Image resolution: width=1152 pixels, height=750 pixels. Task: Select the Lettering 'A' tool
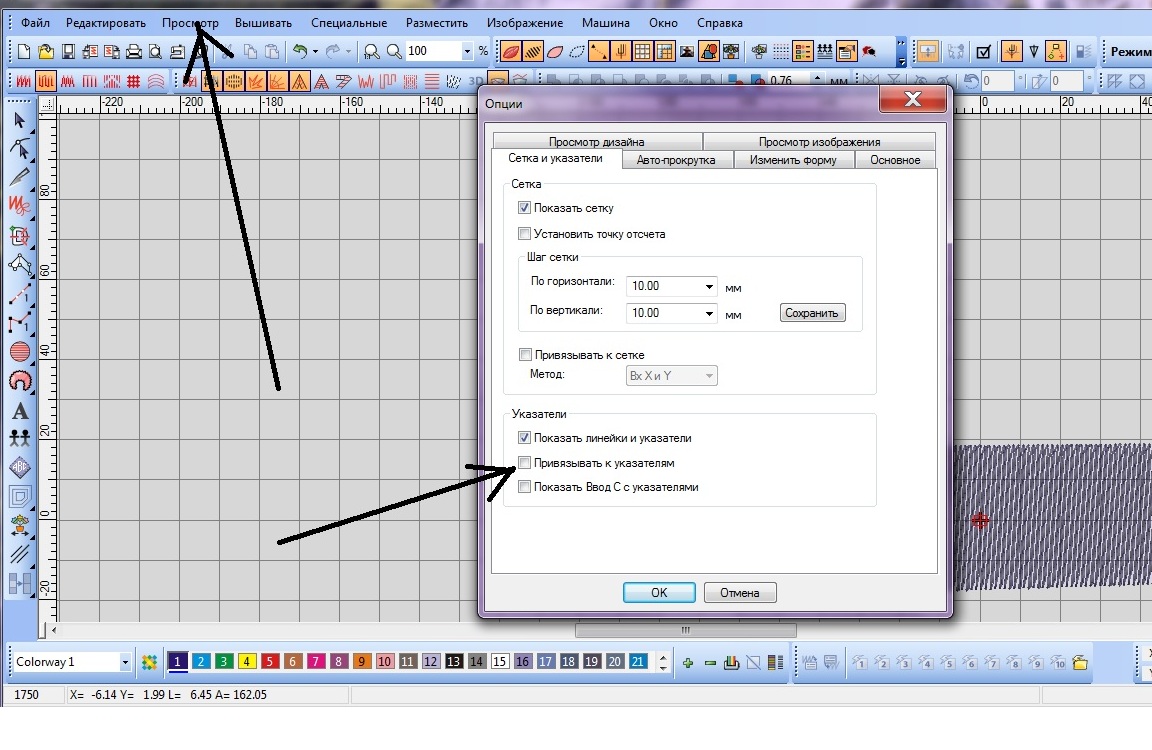pyautogui.click(x=19, y=410)
